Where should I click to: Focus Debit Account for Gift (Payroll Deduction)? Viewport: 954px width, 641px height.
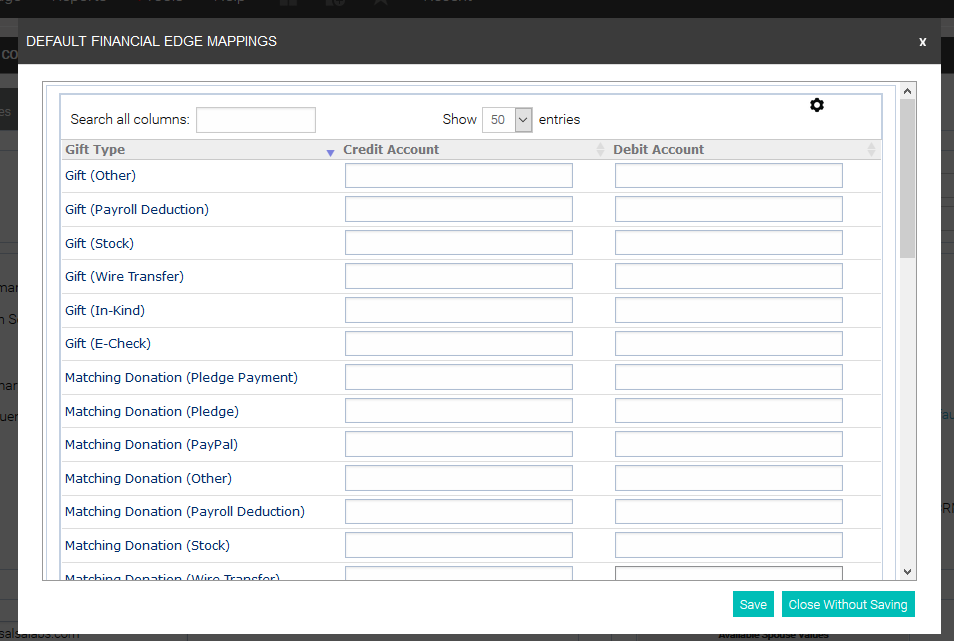[729, 209]
